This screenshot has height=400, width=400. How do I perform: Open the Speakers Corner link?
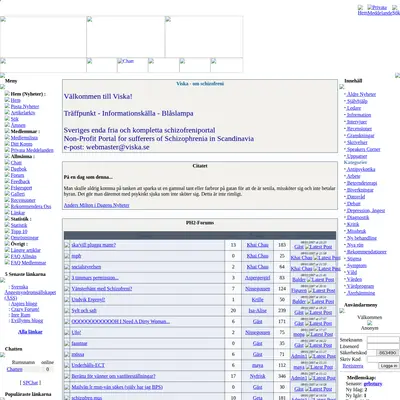point(364,149)
